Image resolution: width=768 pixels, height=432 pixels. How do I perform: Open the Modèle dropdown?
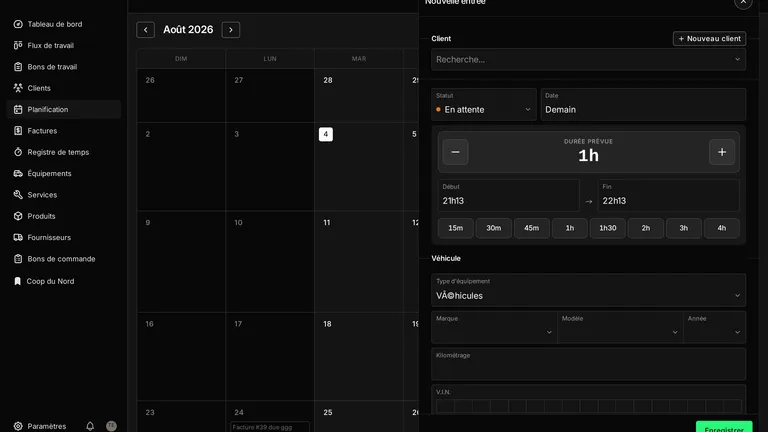[620, 327]
